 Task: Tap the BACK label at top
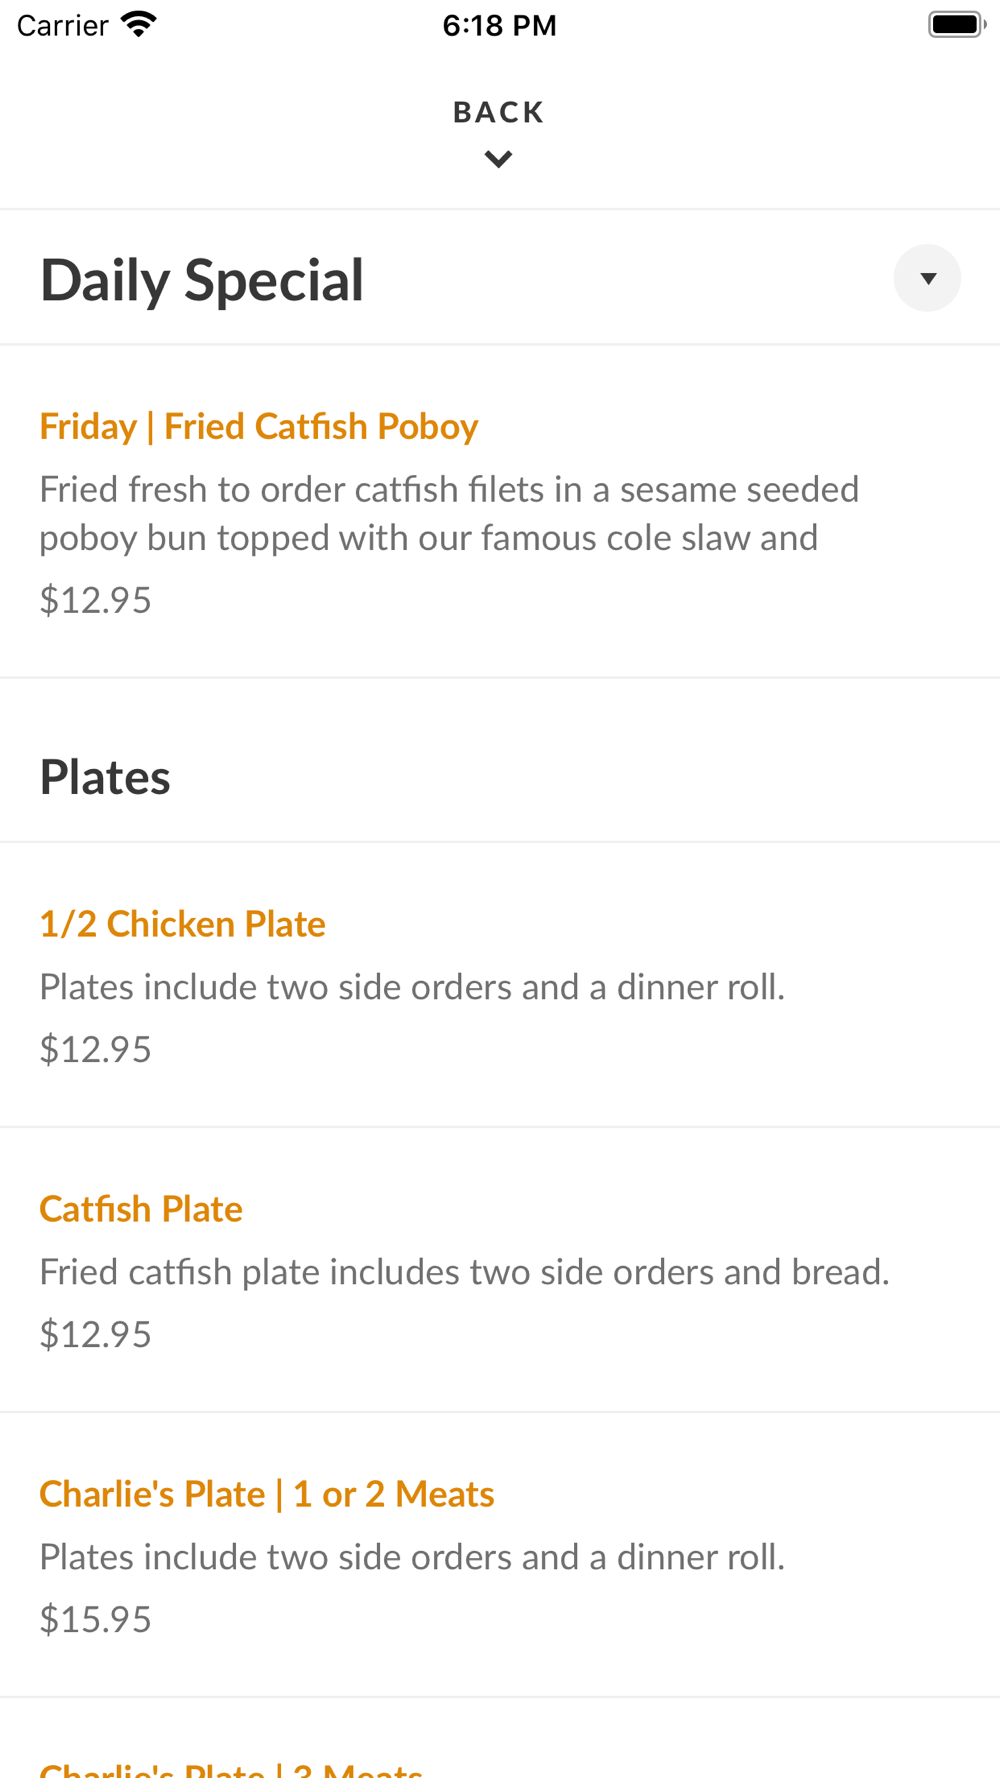pos(498,112)
